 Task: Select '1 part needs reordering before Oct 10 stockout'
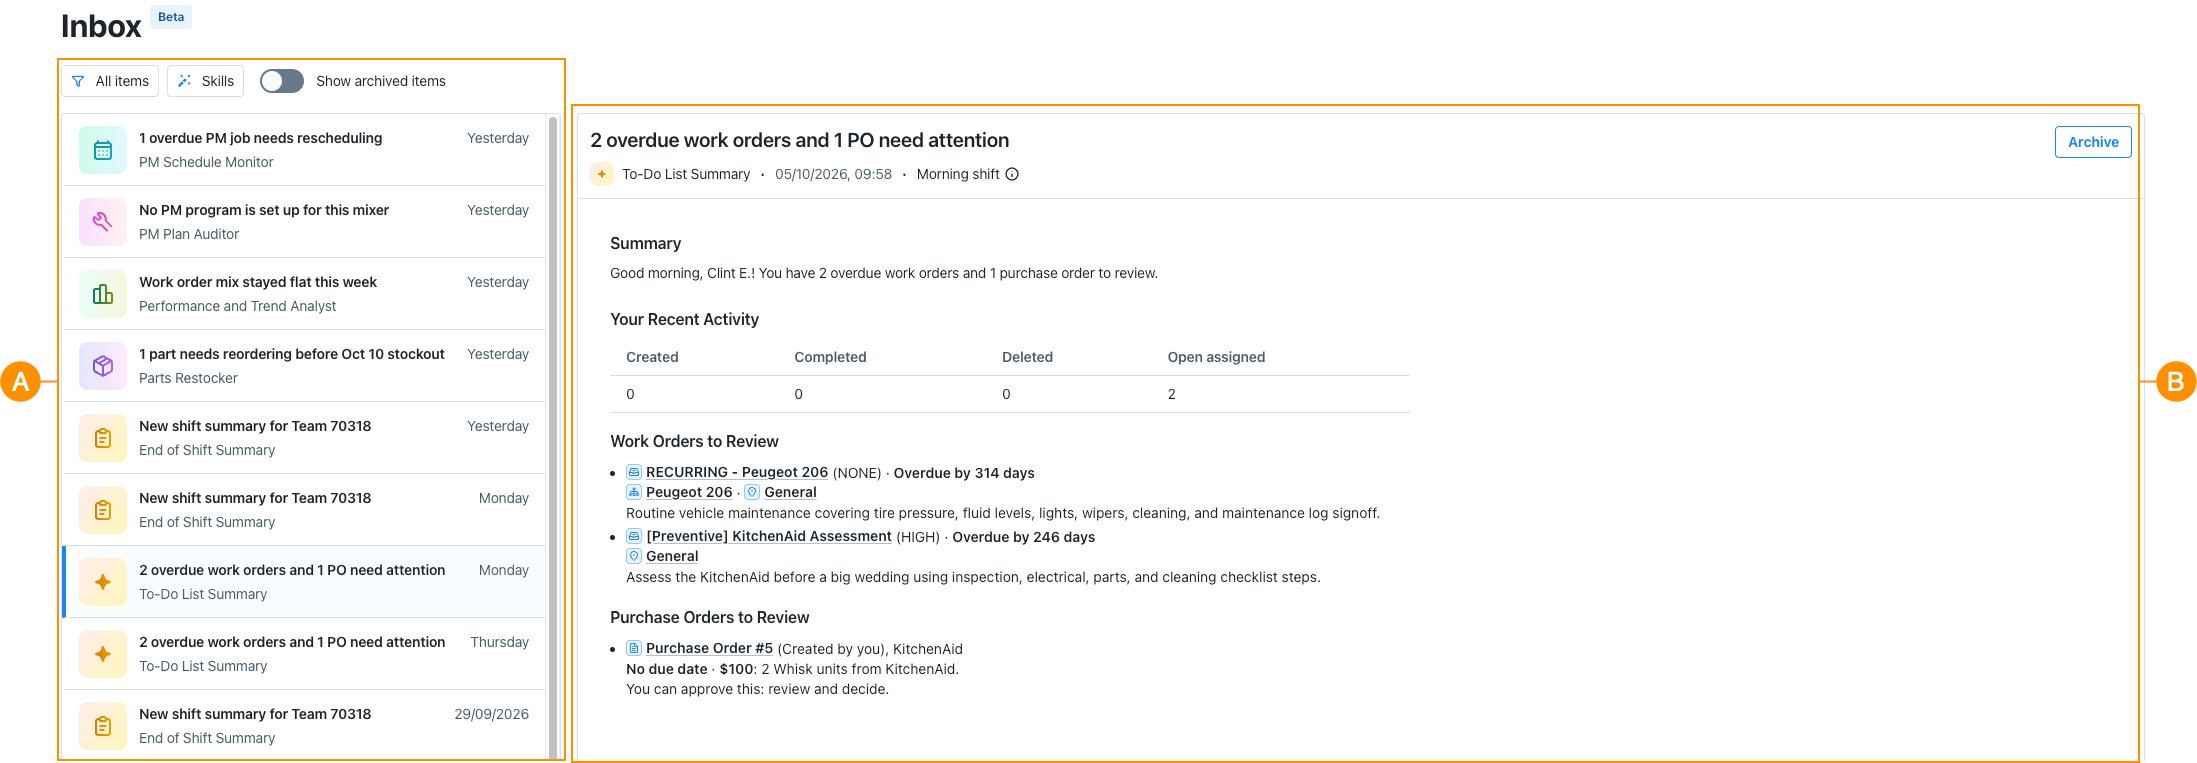pyautogui.click(x=304, y=366)
